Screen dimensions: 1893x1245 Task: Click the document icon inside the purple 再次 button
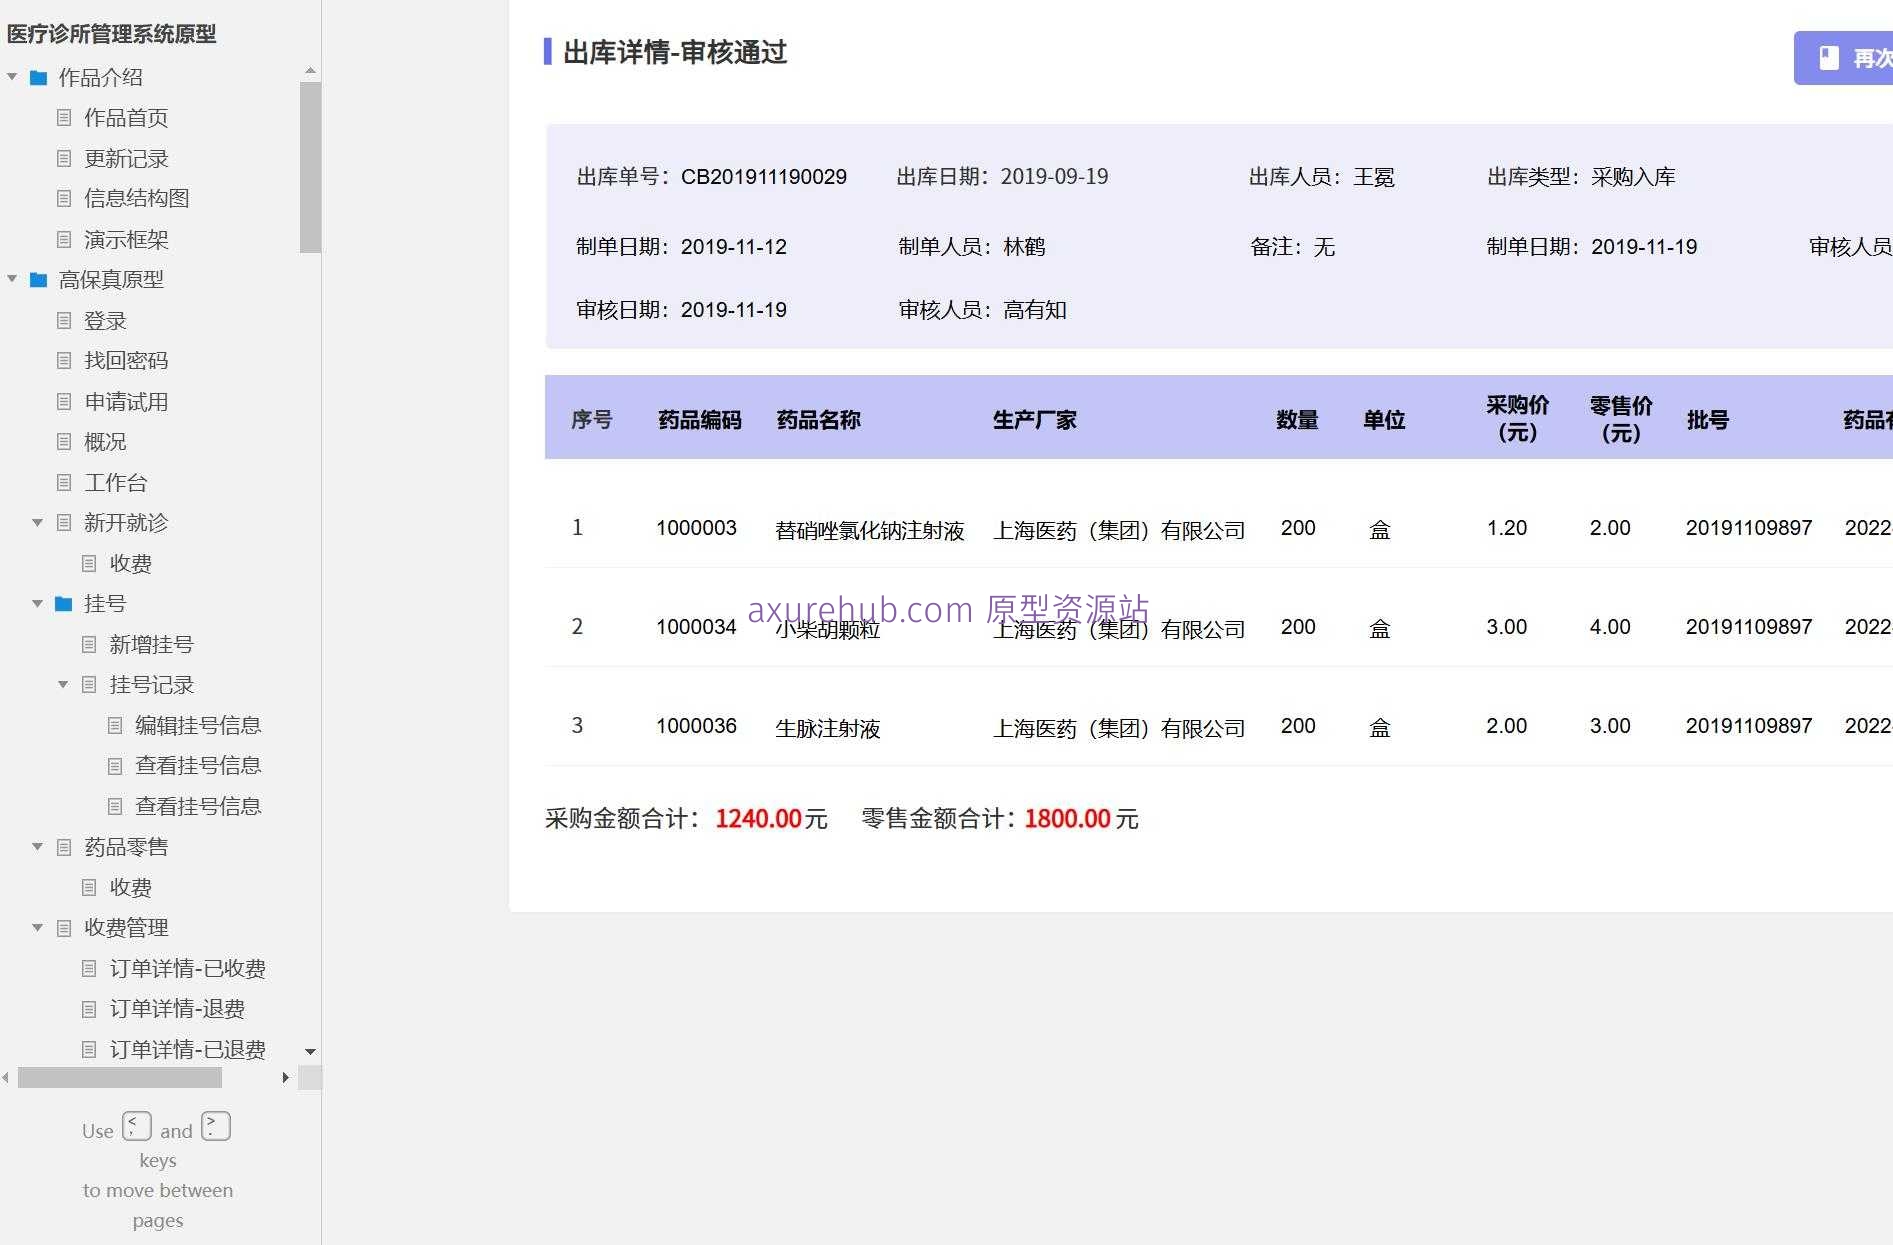[x=1829, y=58]
